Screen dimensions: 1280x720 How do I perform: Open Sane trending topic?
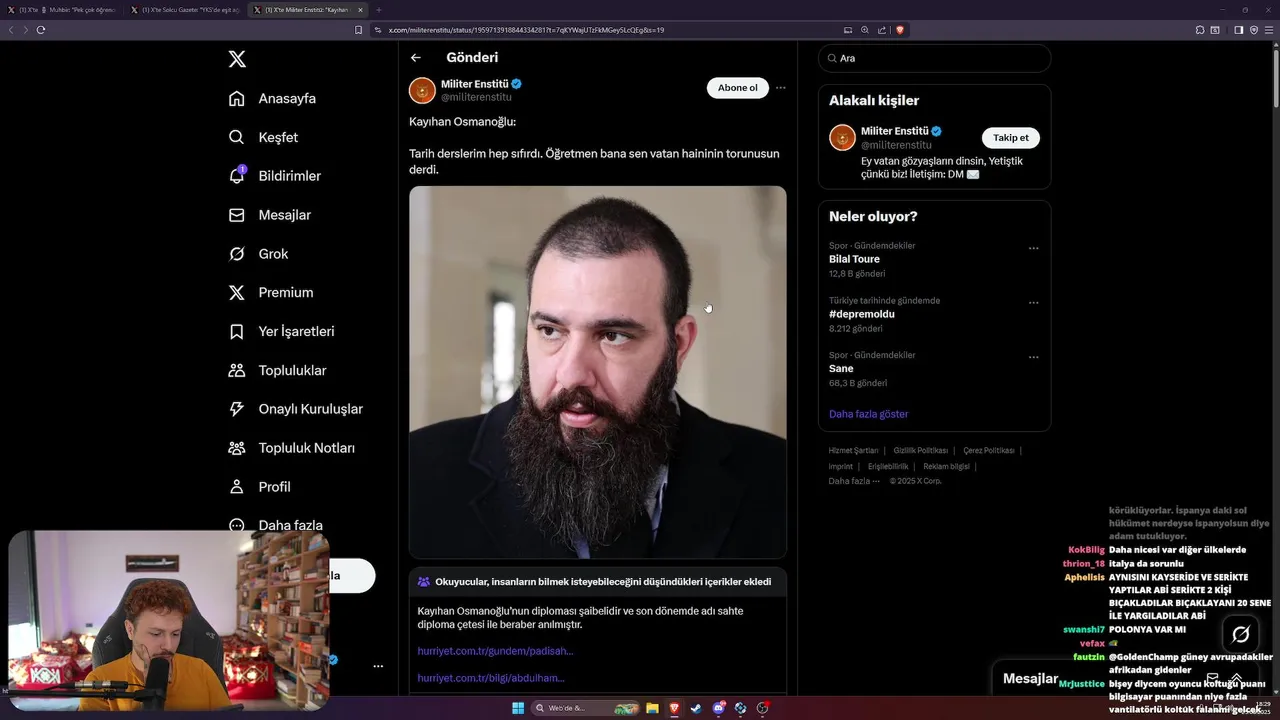pos(841,369)
